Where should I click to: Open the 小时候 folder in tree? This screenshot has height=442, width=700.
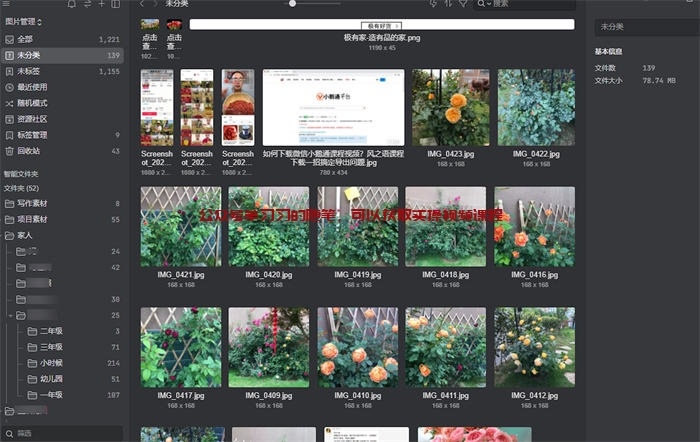[51, 363]
